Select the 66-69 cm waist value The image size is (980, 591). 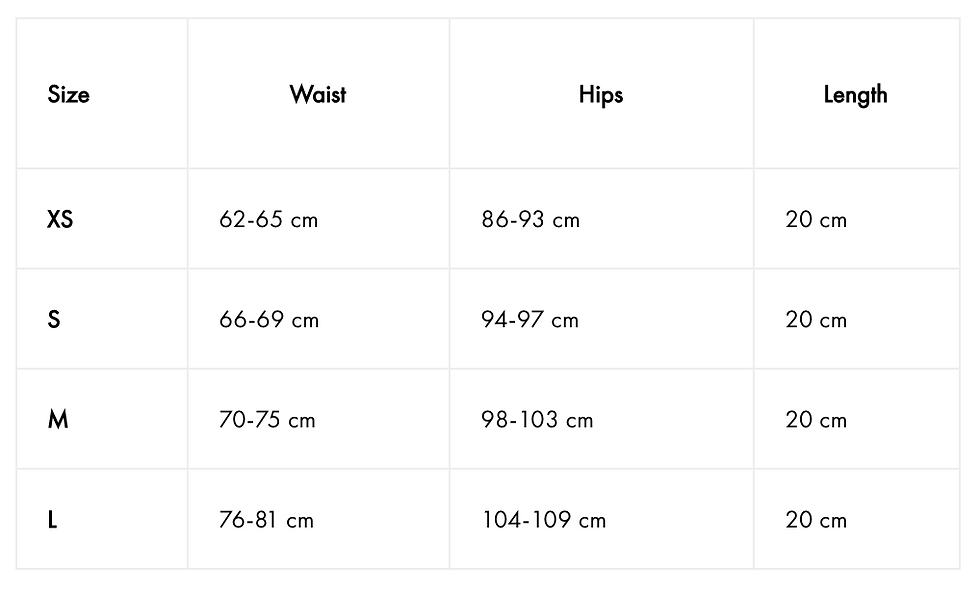(269, 320)
